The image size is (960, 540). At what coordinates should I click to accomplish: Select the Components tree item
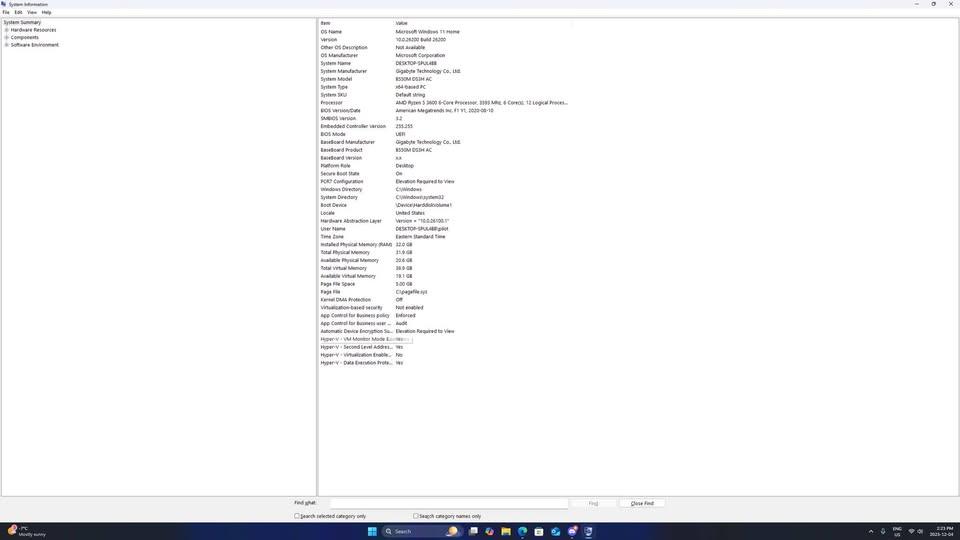(24, 37)
